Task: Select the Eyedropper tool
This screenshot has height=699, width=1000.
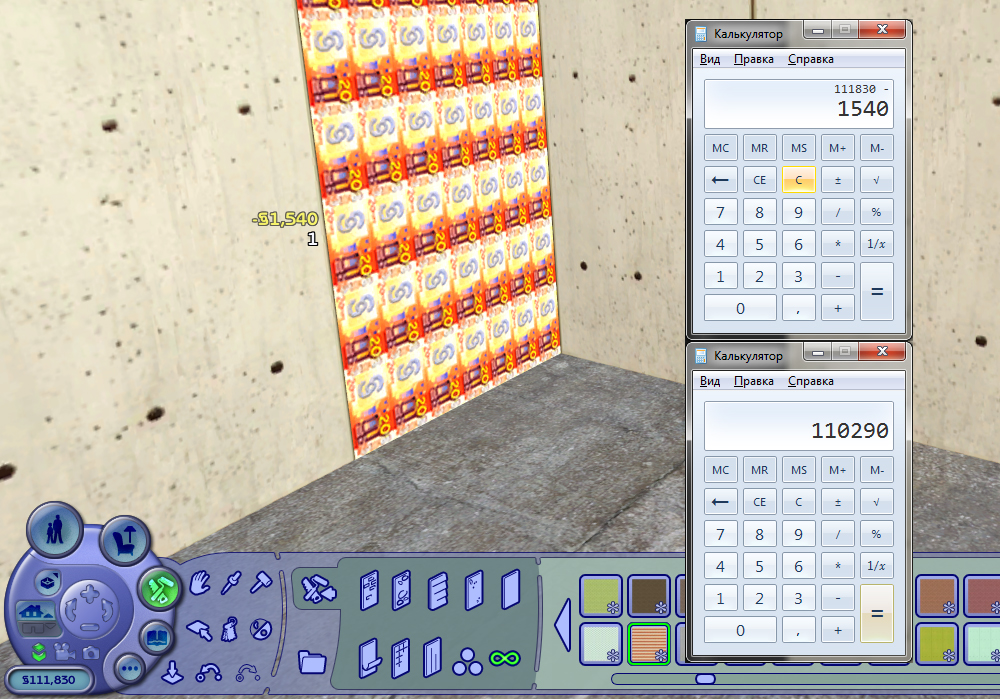Action: point(231,582)
